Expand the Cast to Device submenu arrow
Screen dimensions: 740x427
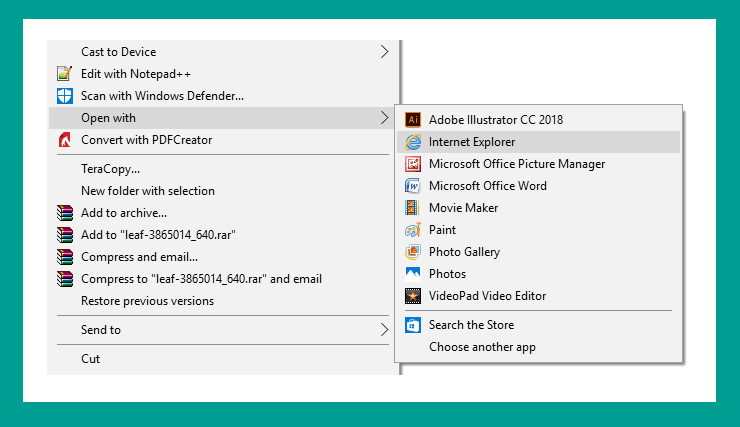click(385, 51)
